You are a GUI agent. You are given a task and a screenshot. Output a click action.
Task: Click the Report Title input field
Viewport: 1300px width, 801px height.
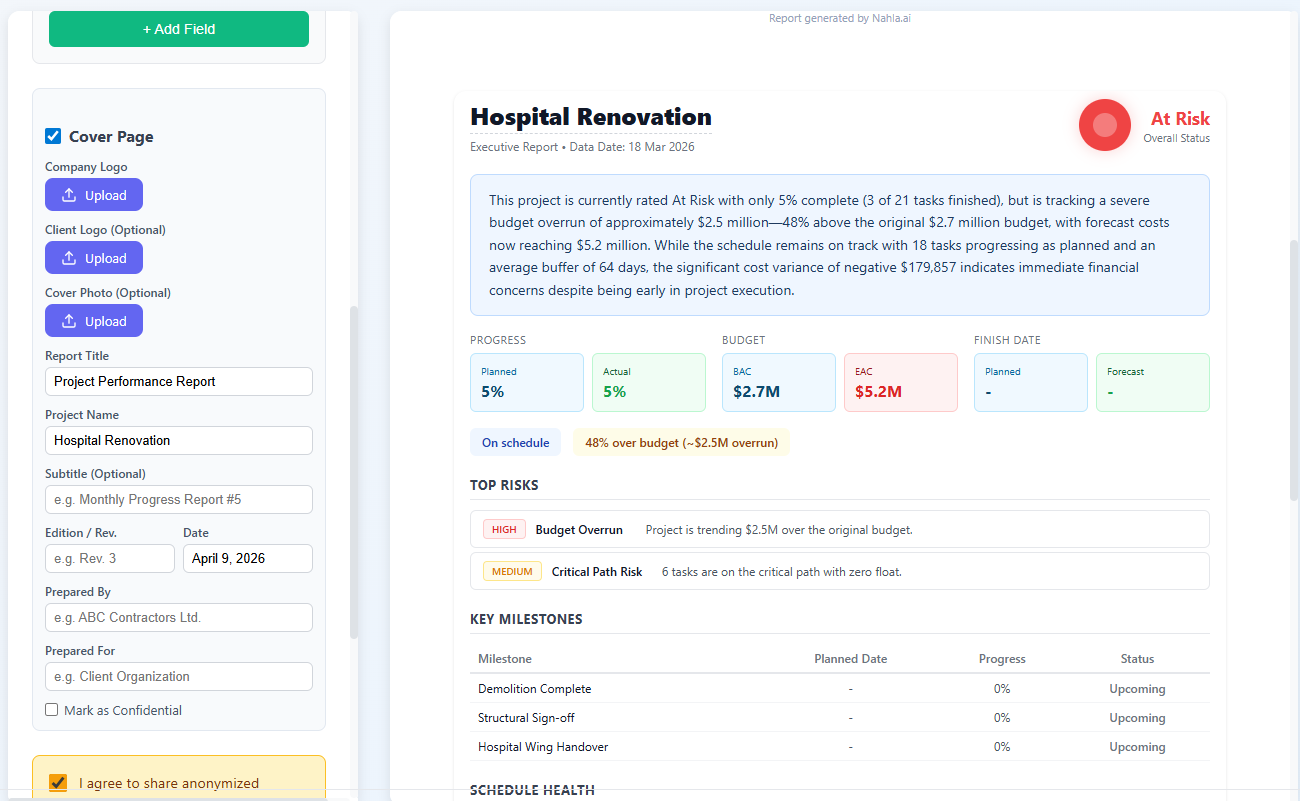179,381
